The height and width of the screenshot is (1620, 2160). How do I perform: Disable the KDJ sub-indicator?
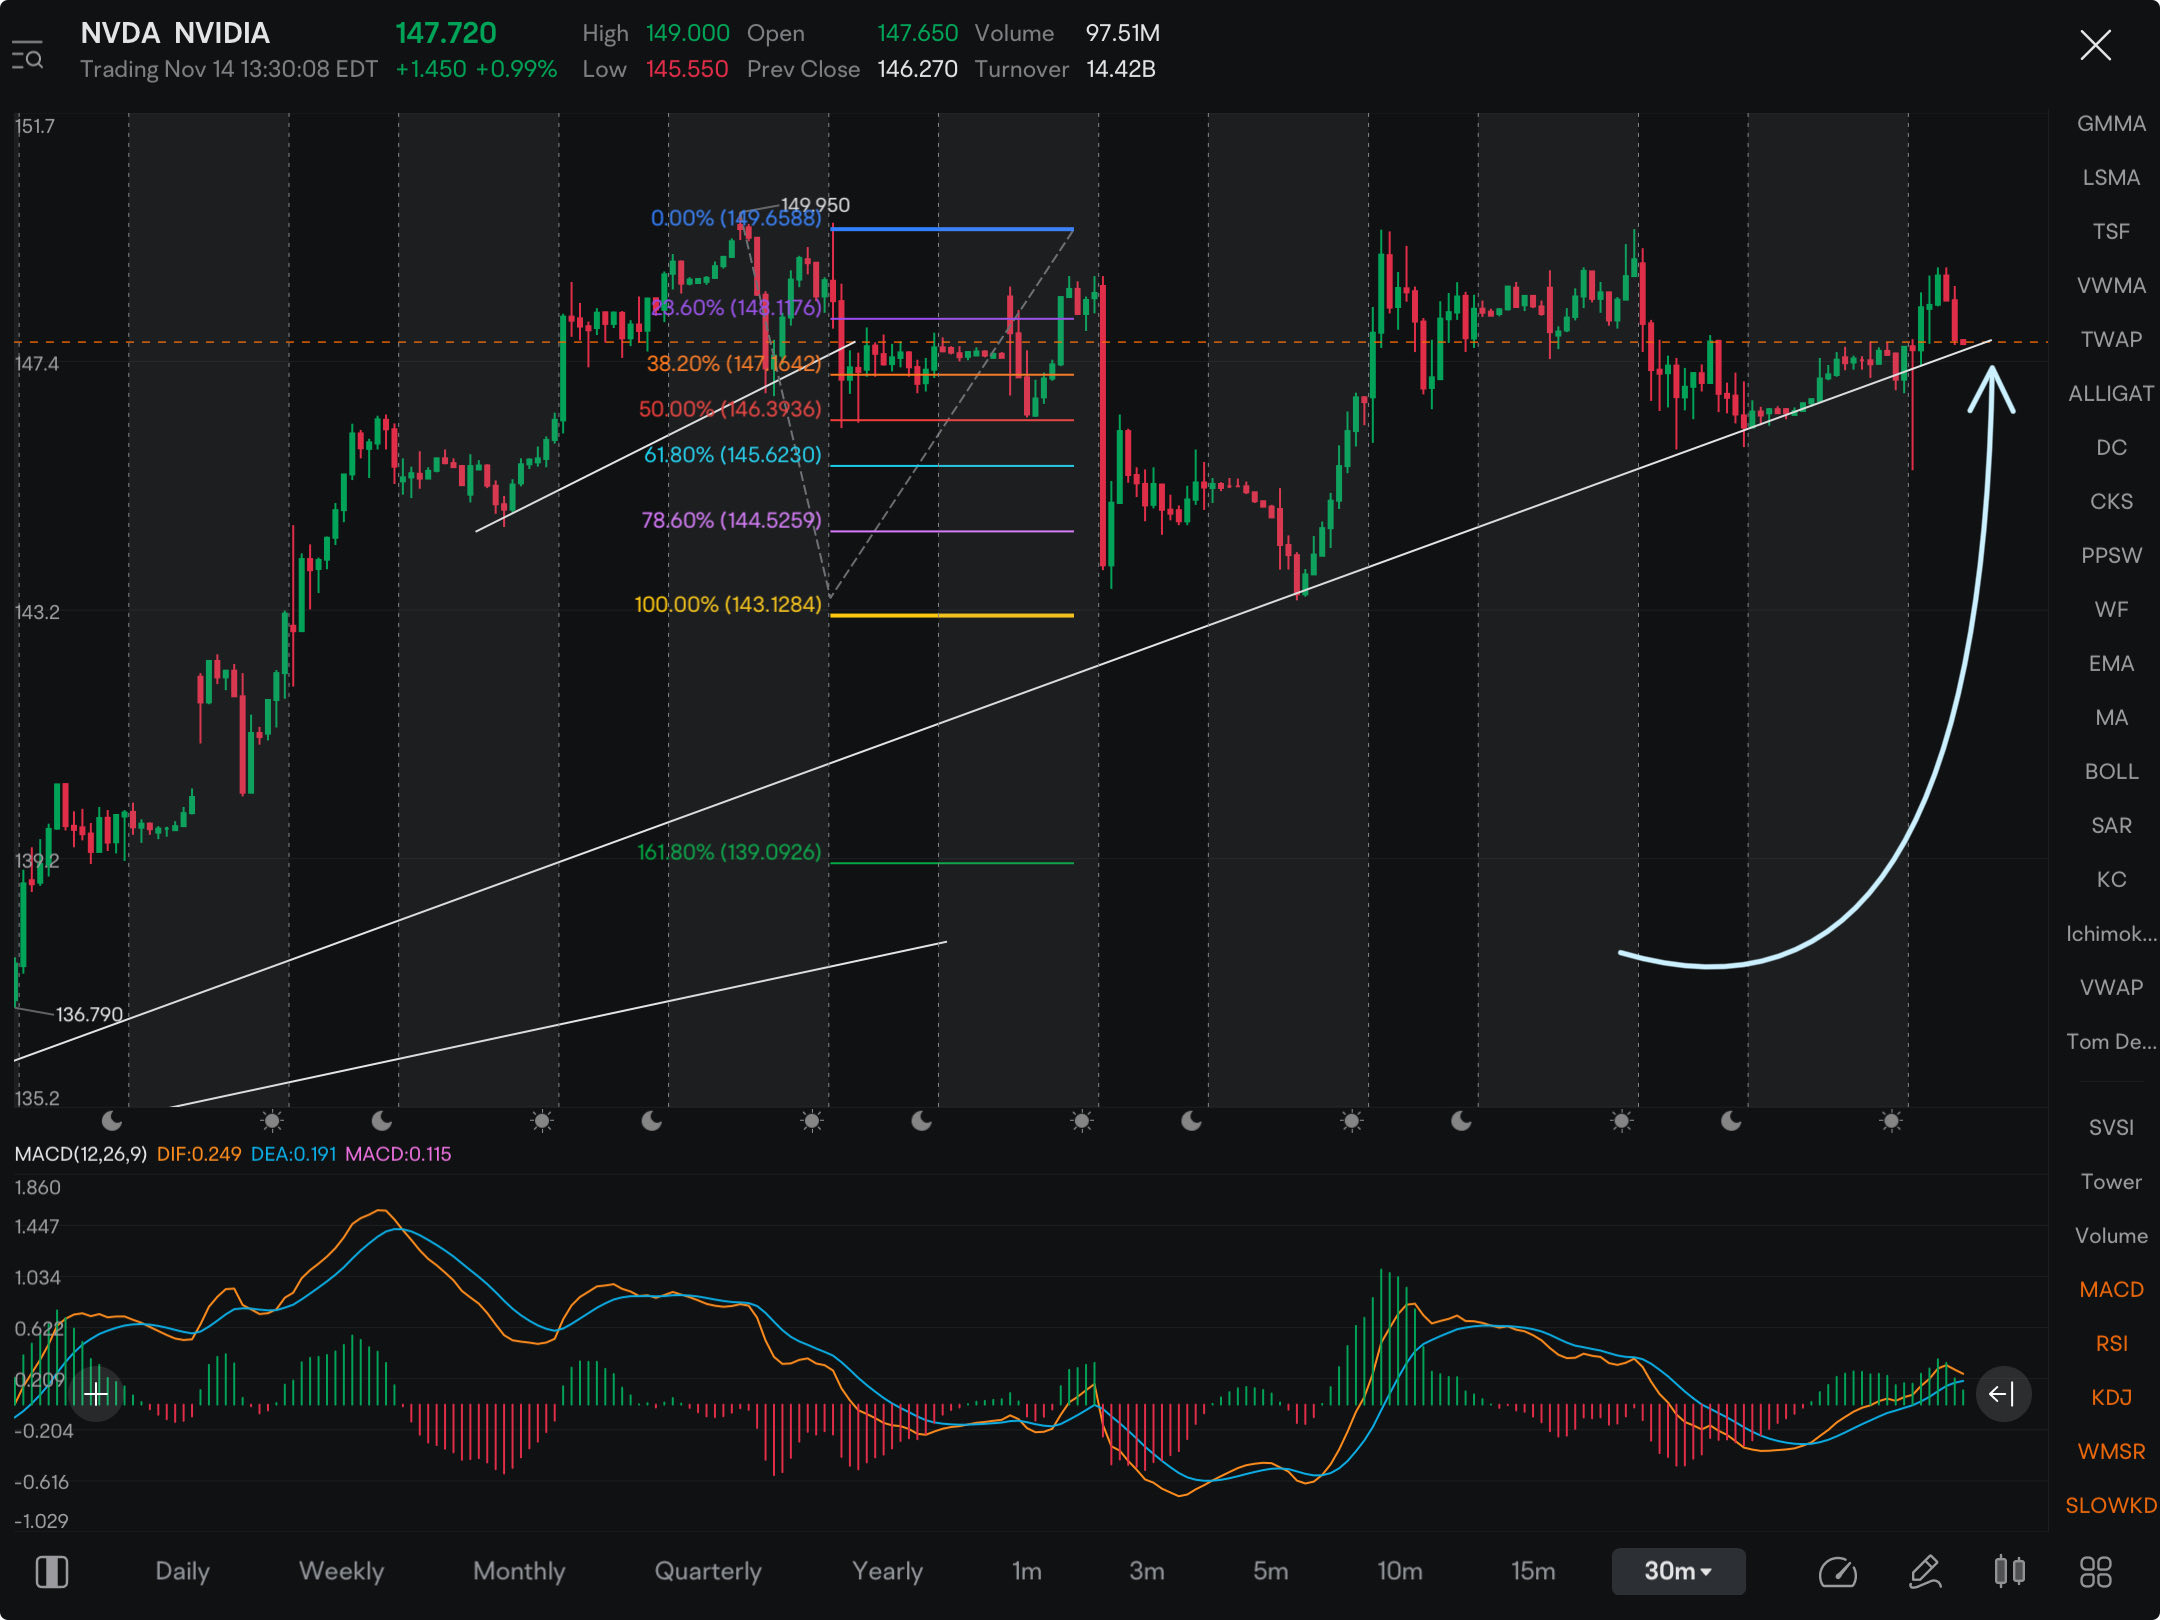pos(2111,1398)
